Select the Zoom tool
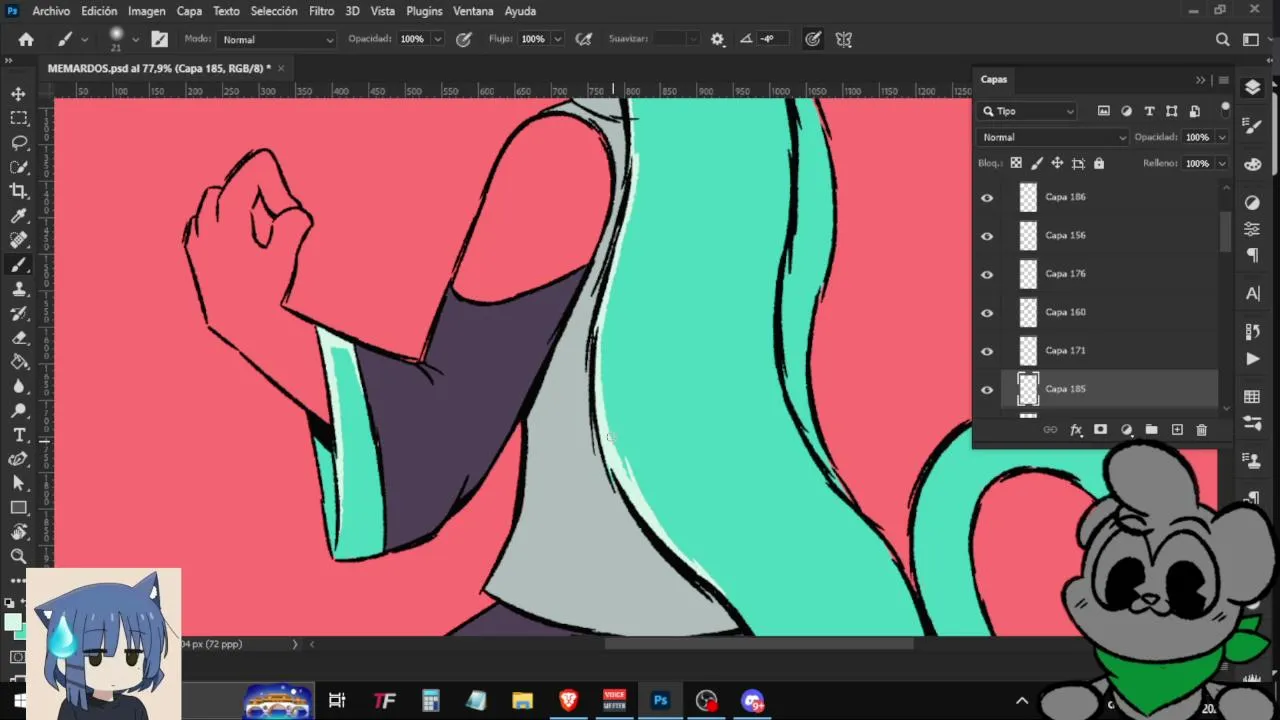The height and width of the screenshot is (720, 1280). 18,556
